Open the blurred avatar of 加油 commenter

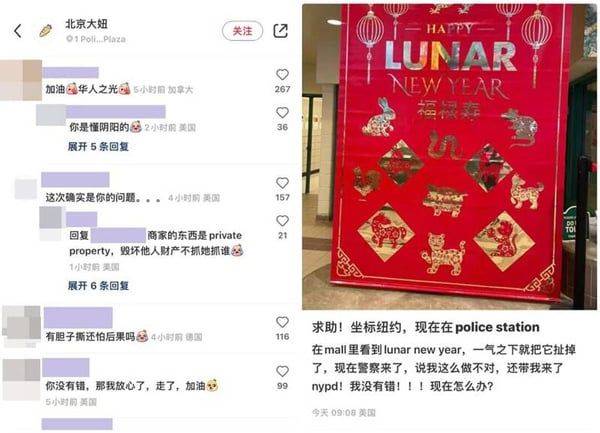[21, 80]
